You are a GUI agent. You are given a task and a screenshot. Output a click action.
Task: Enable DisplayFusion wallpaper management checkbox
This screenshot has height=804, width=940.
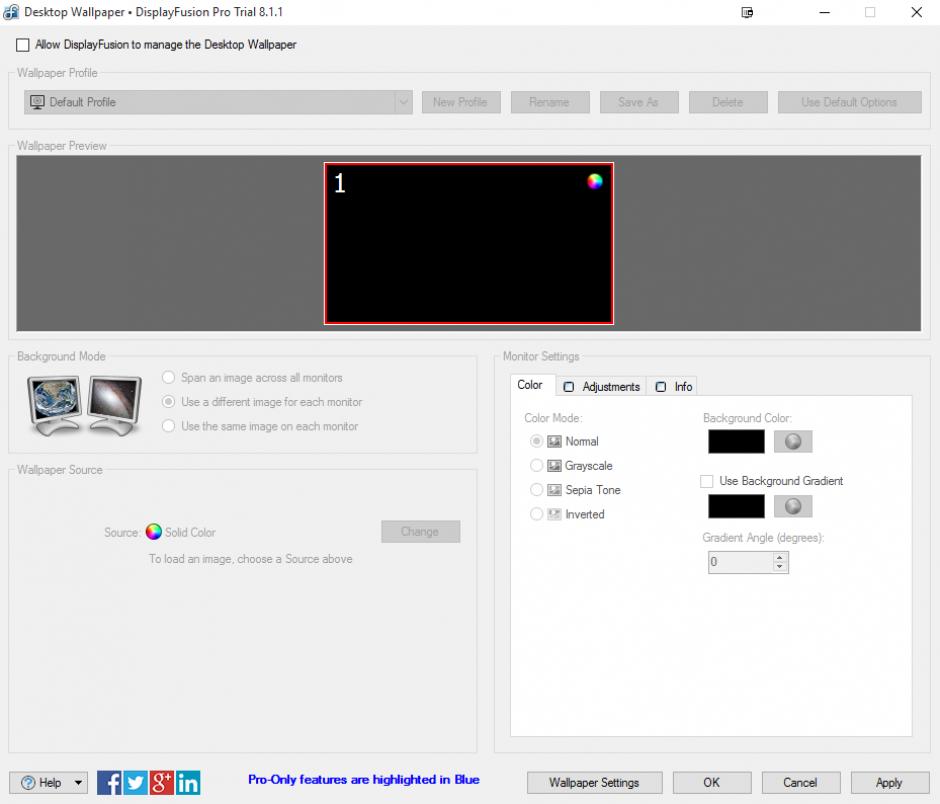tap(23, 45)
